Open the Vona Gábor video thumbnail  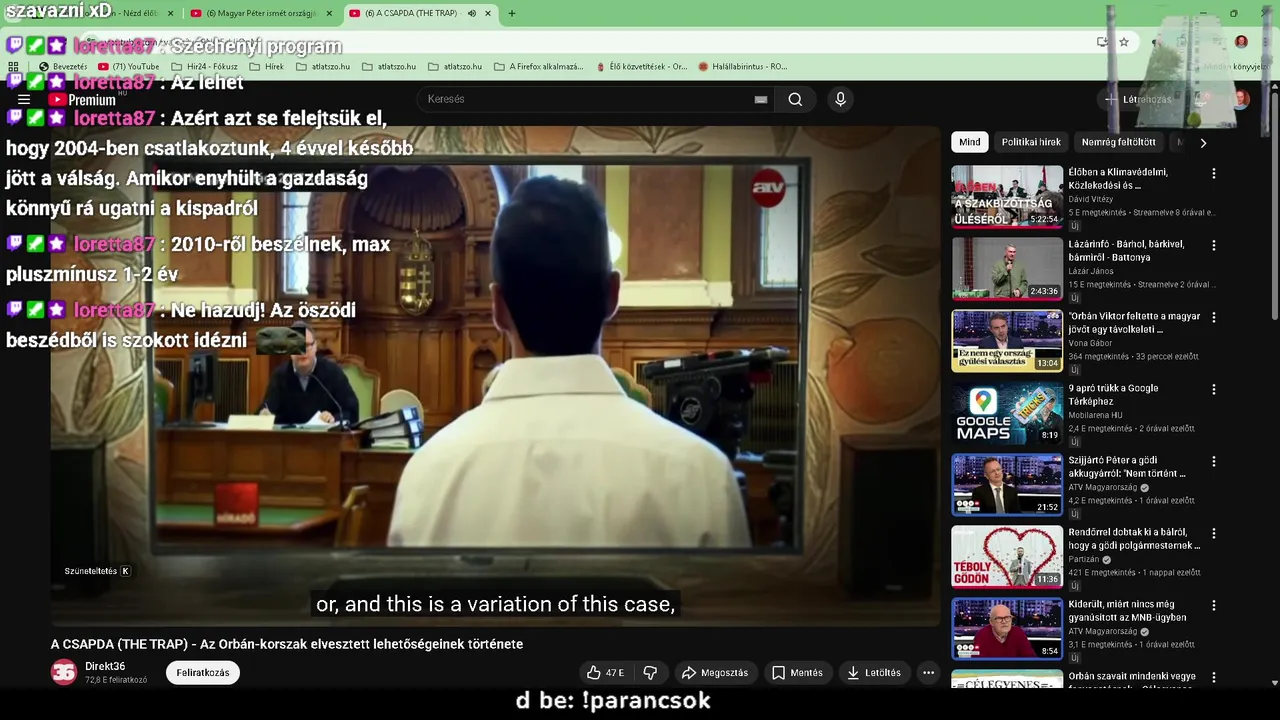click(x=1007, y=341)
